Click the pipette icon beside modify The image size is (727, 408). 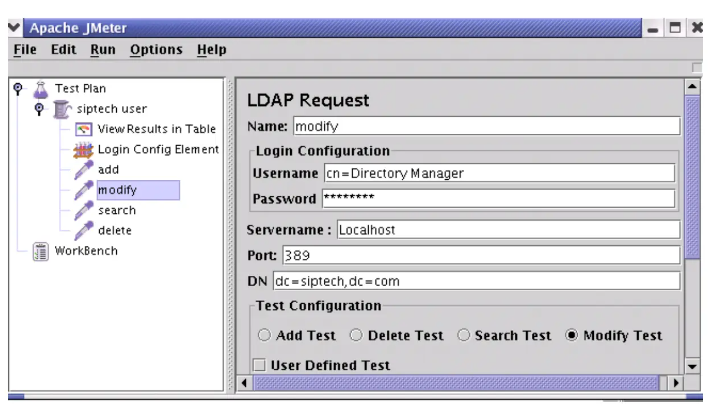click(83, 190)
